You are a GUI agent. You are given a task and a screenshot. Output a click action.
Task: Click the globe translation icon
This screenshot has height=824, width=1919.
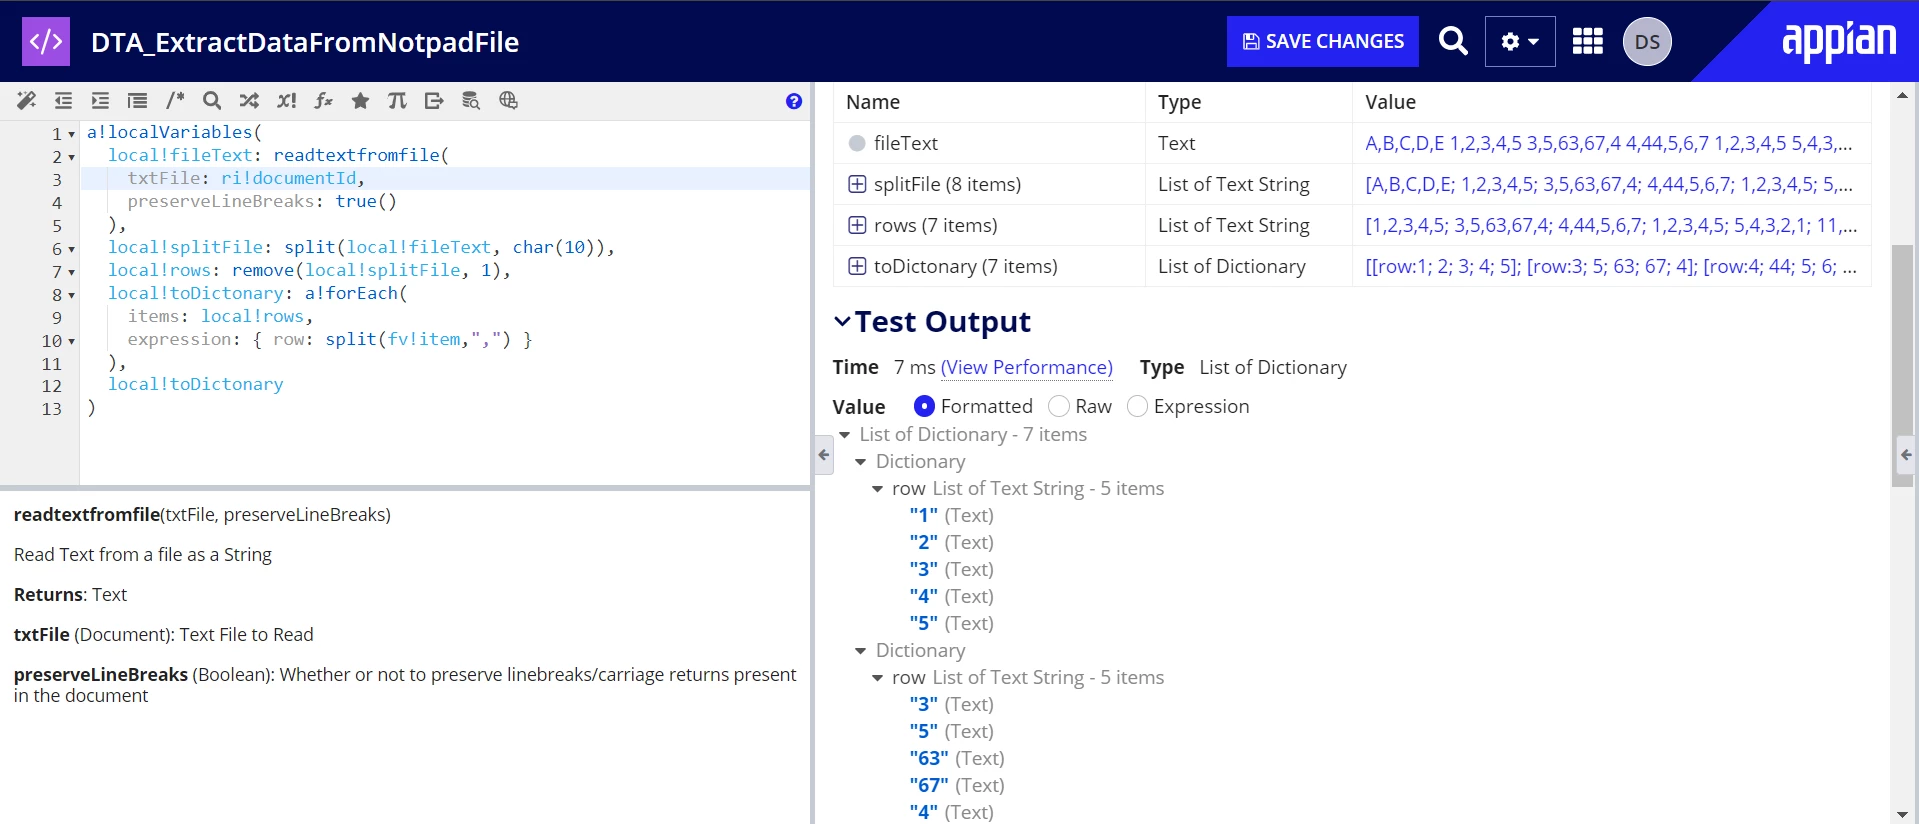pos(508,100)
